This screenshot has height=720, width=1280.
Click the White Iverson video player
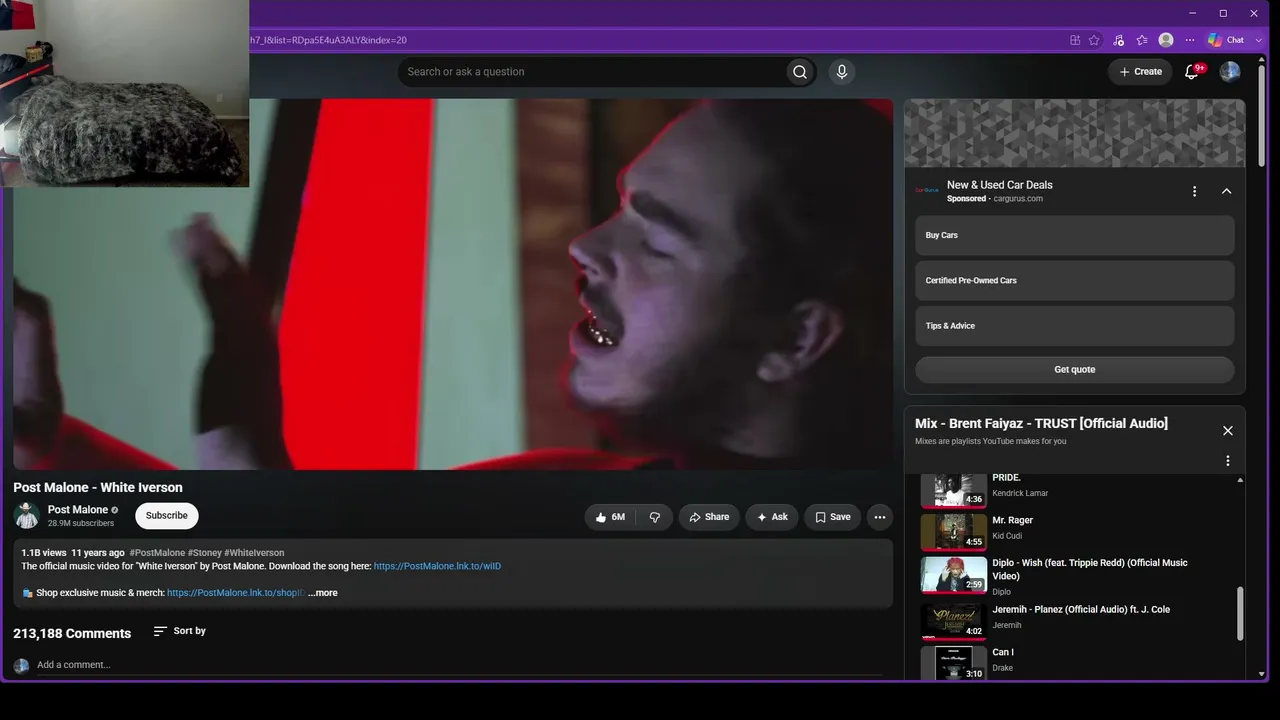(x=453, y=284)
